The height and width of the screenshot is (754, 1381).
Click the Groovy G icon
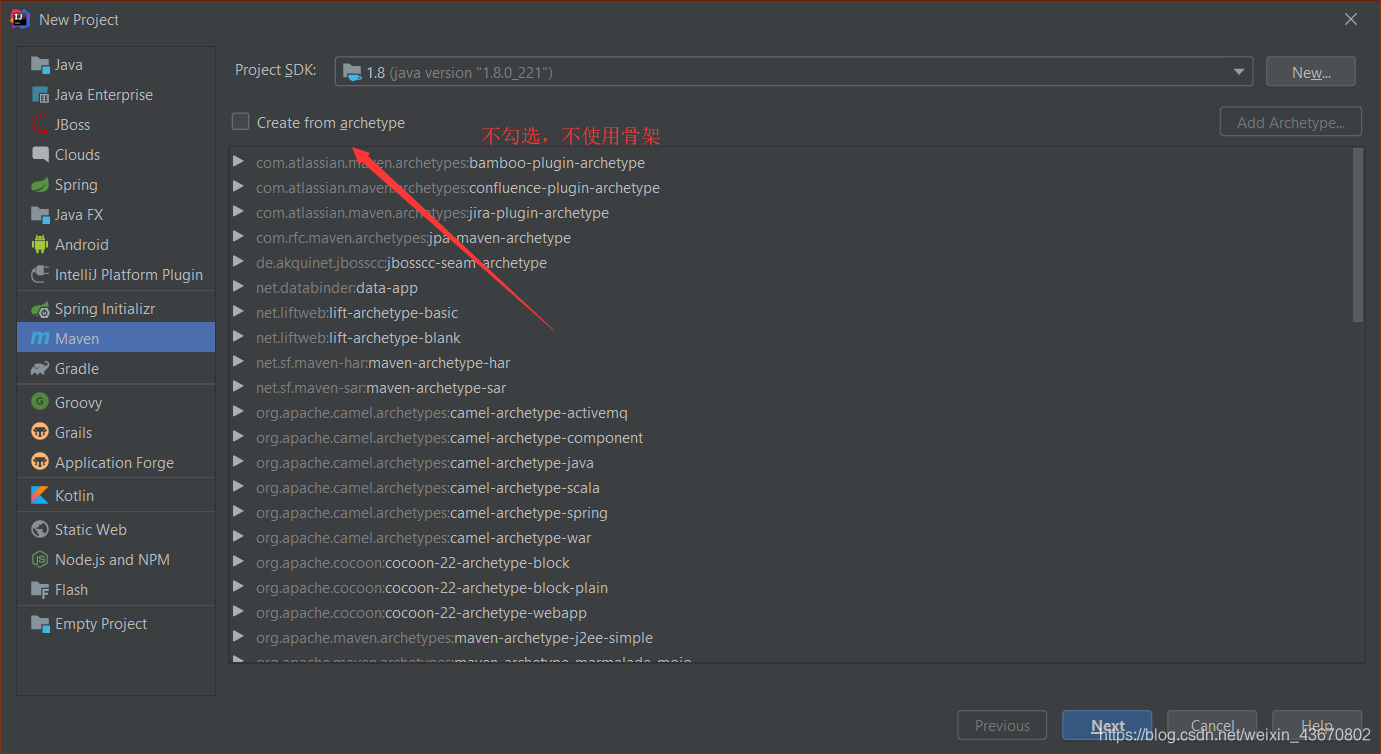[40, 402]
